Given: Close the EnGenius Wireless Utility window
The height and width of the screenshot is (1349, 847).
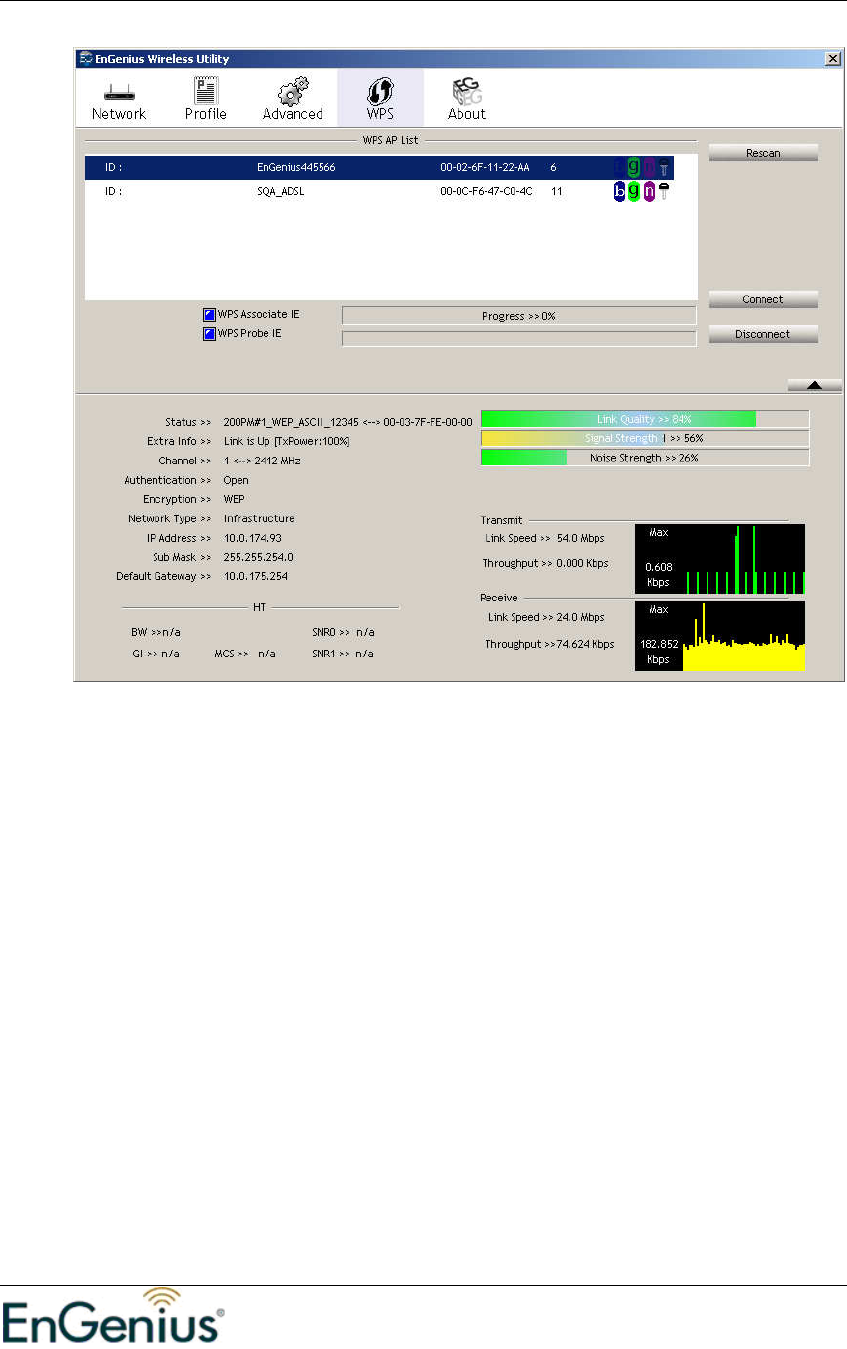Looking at the screenshot, I should pyautogui.click(x=832, y=59).
